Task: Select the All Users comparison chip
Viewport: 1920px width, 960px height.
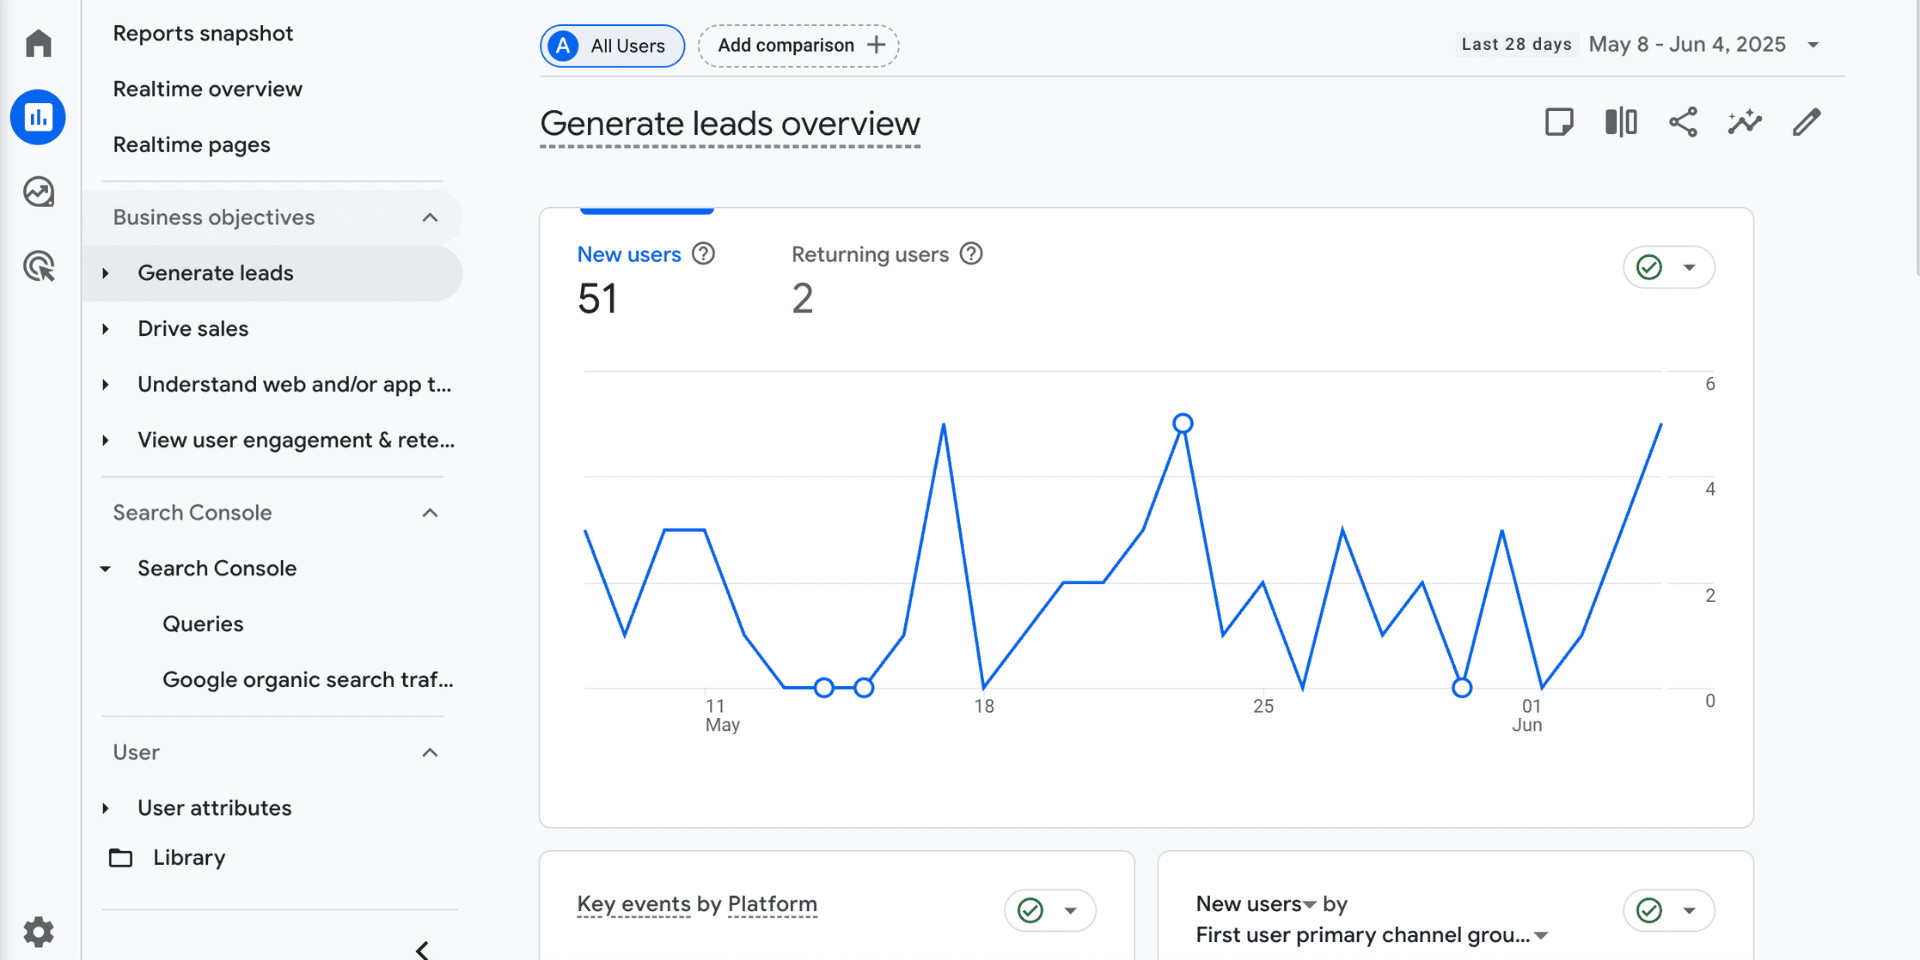Action: [612, 46]
